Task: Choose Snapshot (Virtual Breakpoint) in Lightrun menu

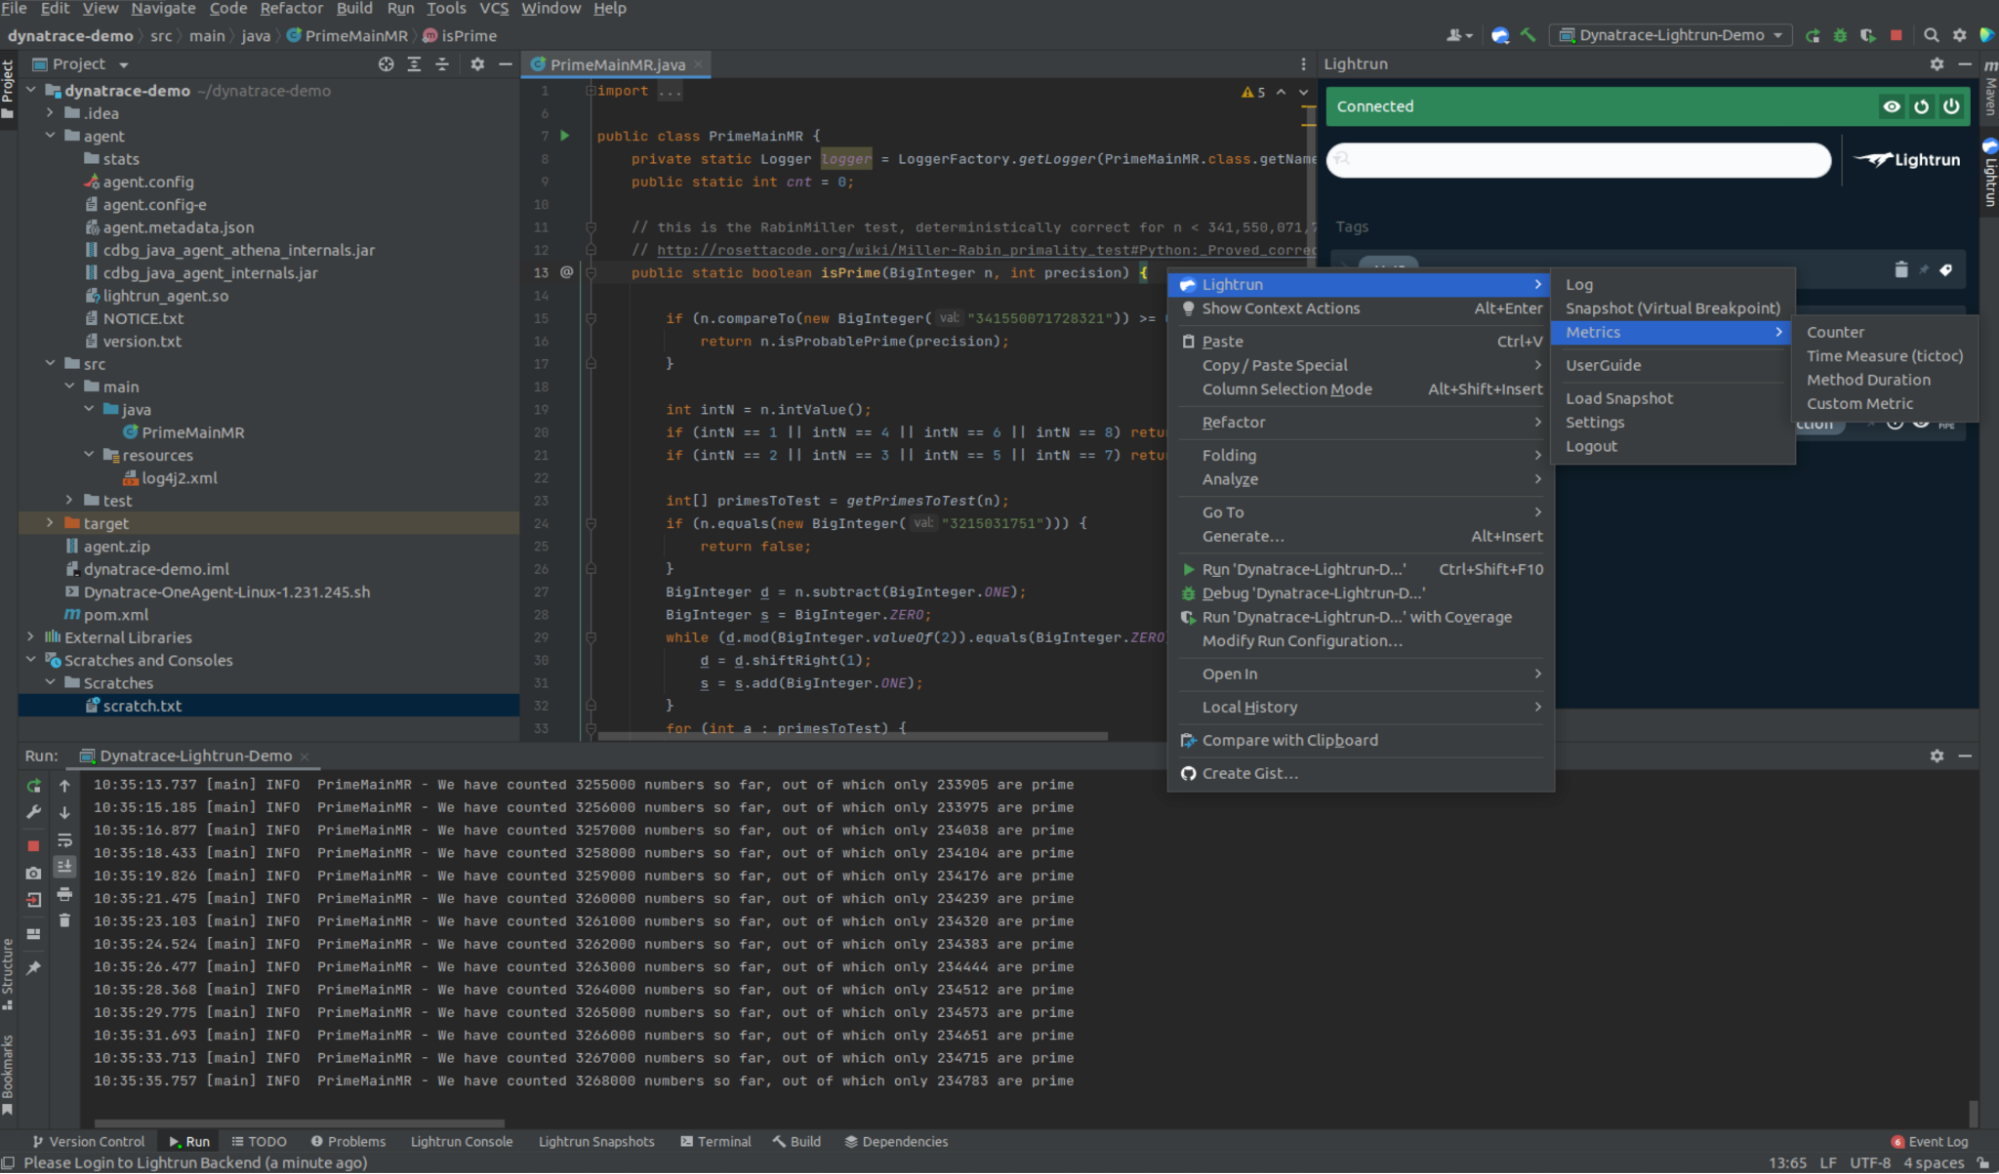Action: pyautogui.click(x=1672, y=308)
